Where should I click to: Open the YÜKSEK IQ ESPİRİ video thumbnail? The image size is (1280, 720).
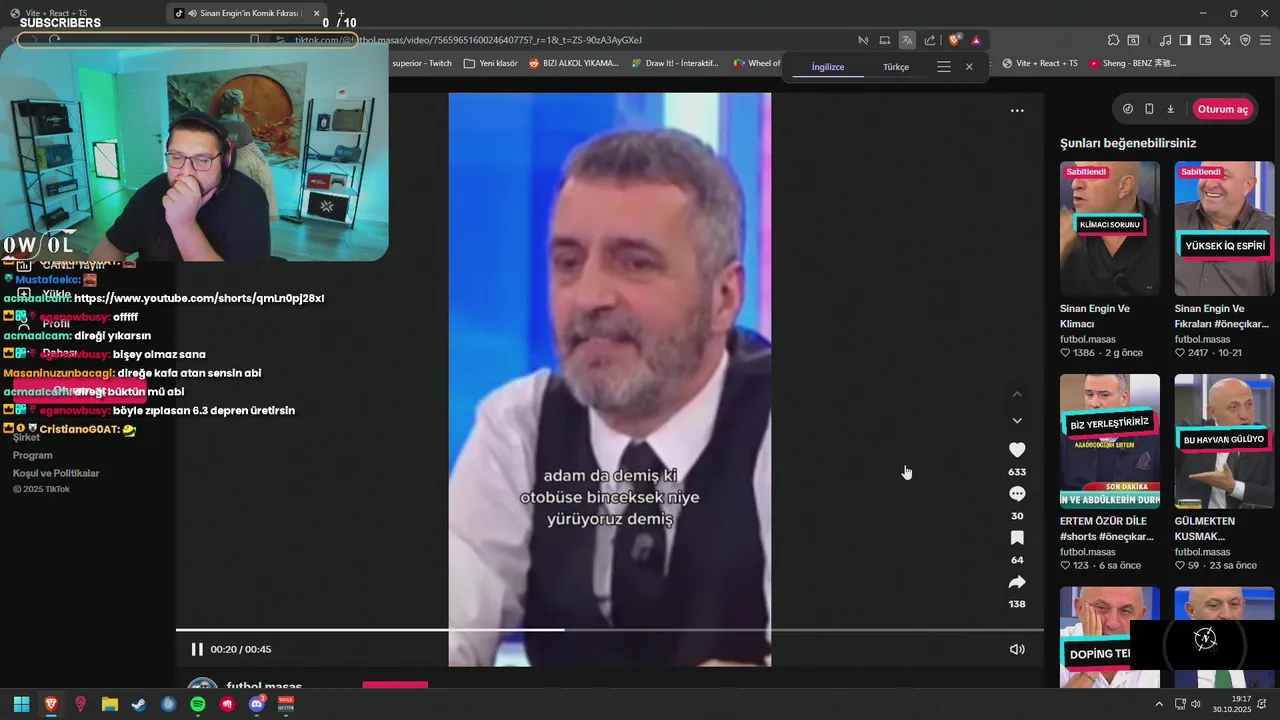(1224, 228)
